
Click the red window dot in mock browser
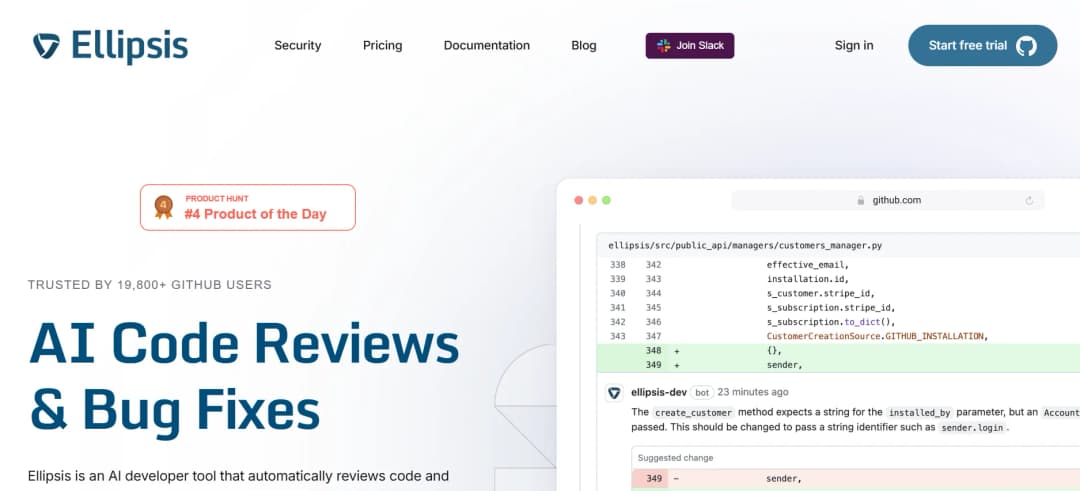578,200
